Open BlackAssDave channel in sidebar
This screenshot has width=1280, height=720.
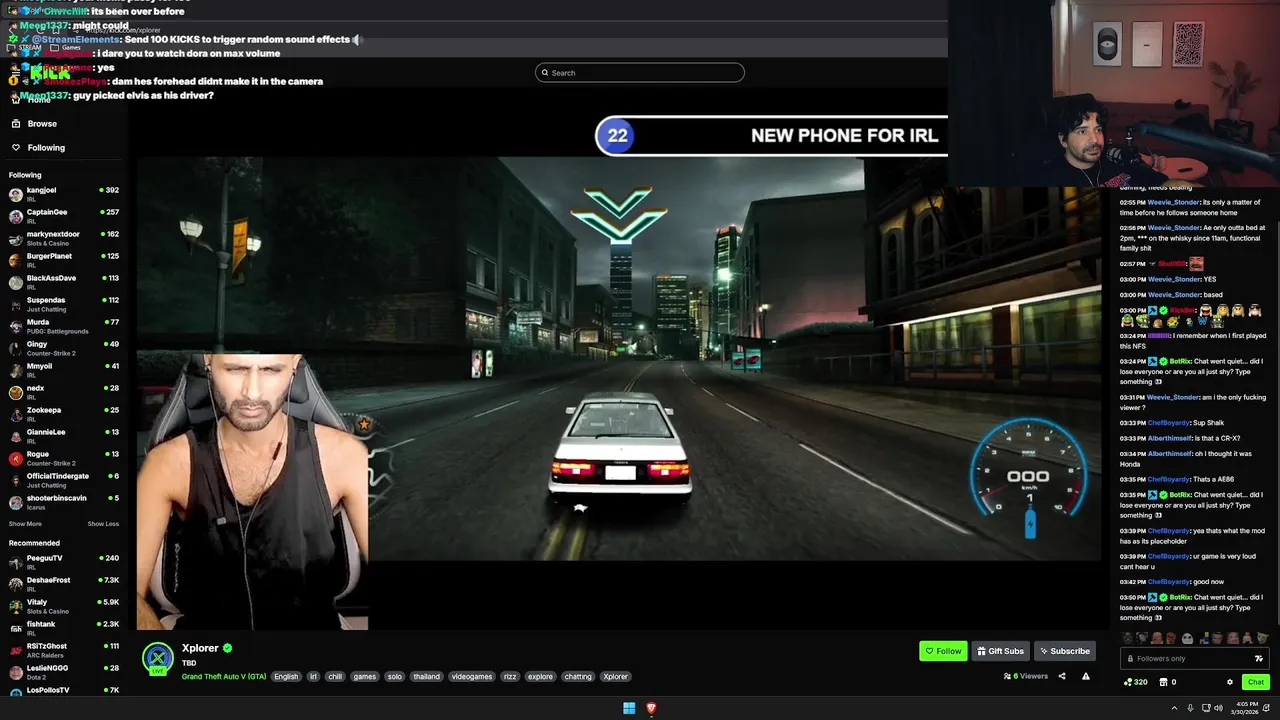click(64, 282)
